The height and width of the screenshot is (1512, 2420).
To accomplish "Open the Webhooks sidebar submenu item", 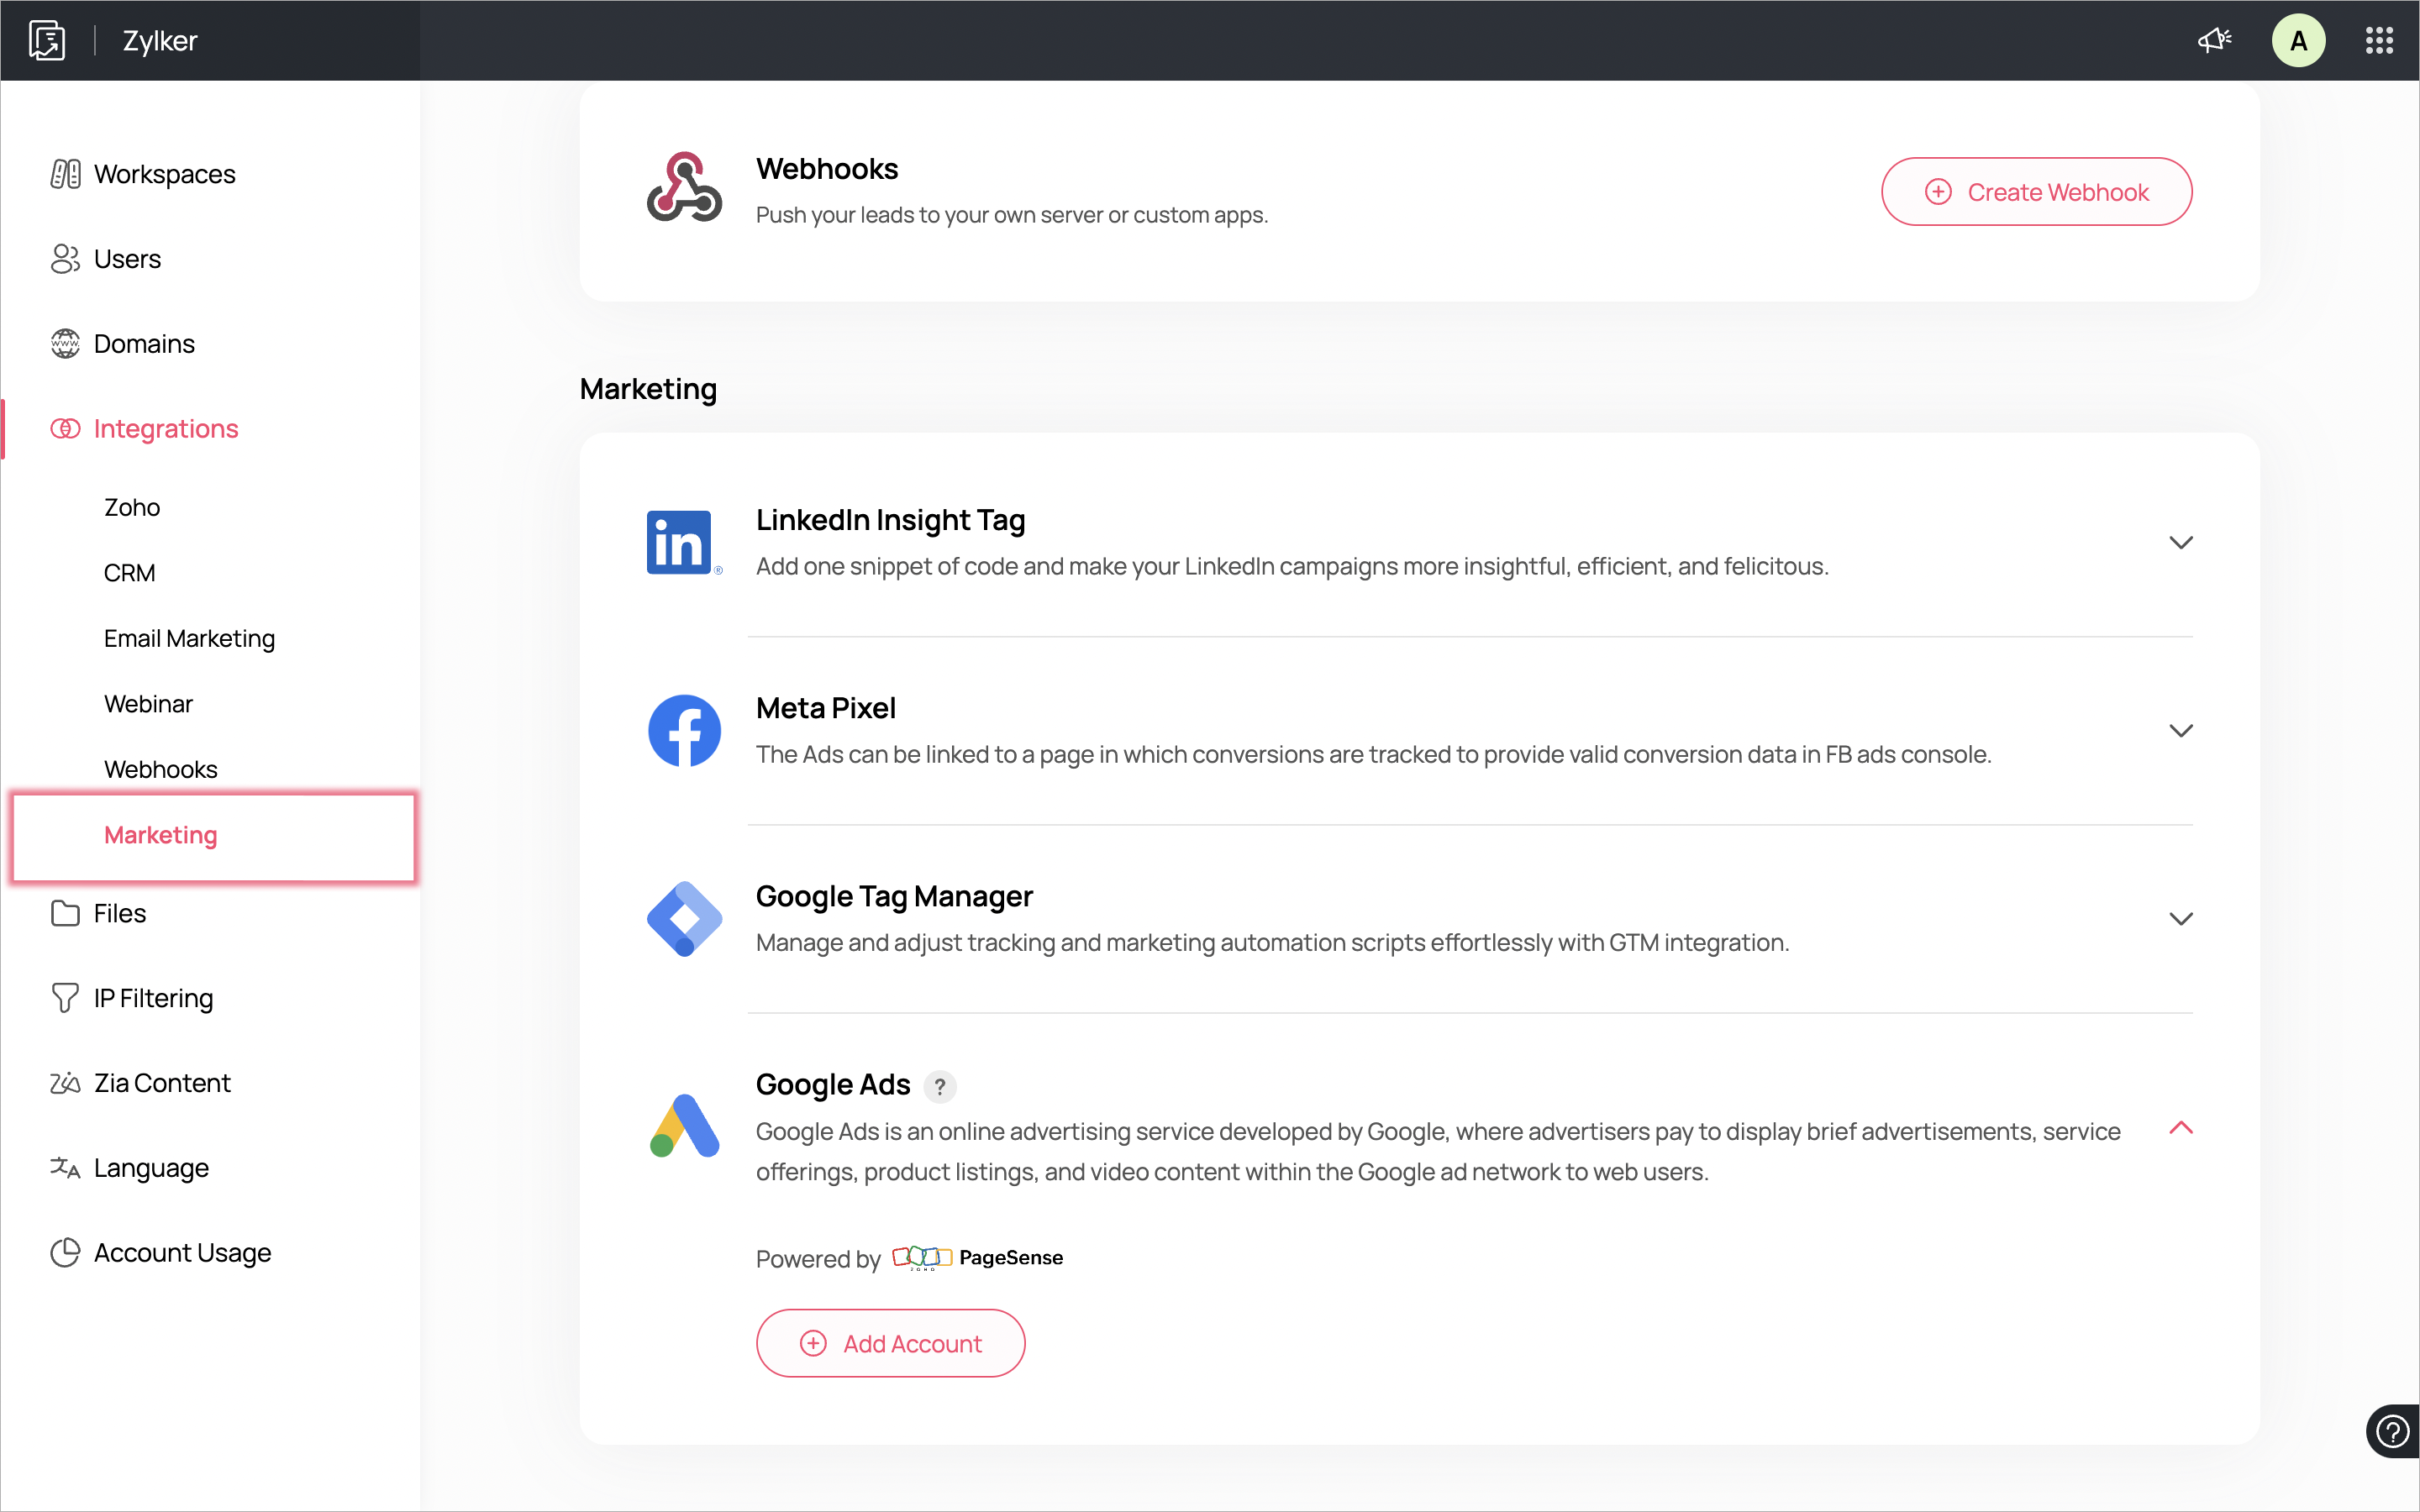I will point(160,769).
